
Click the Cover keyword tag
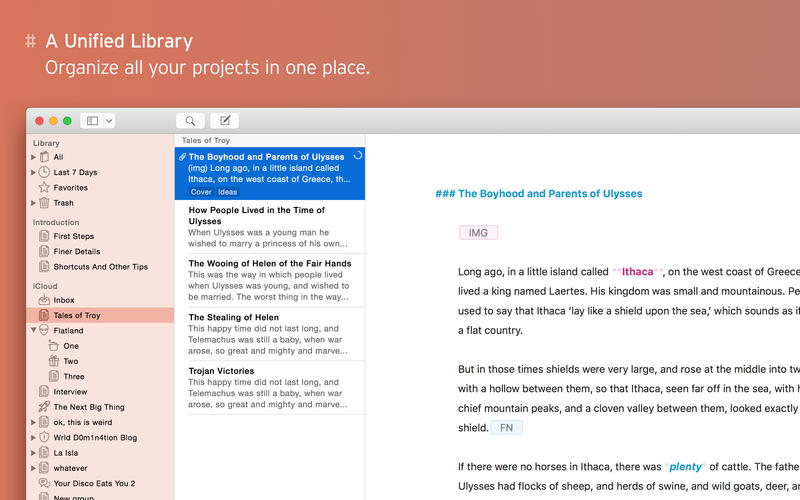(x=201, y=192)
